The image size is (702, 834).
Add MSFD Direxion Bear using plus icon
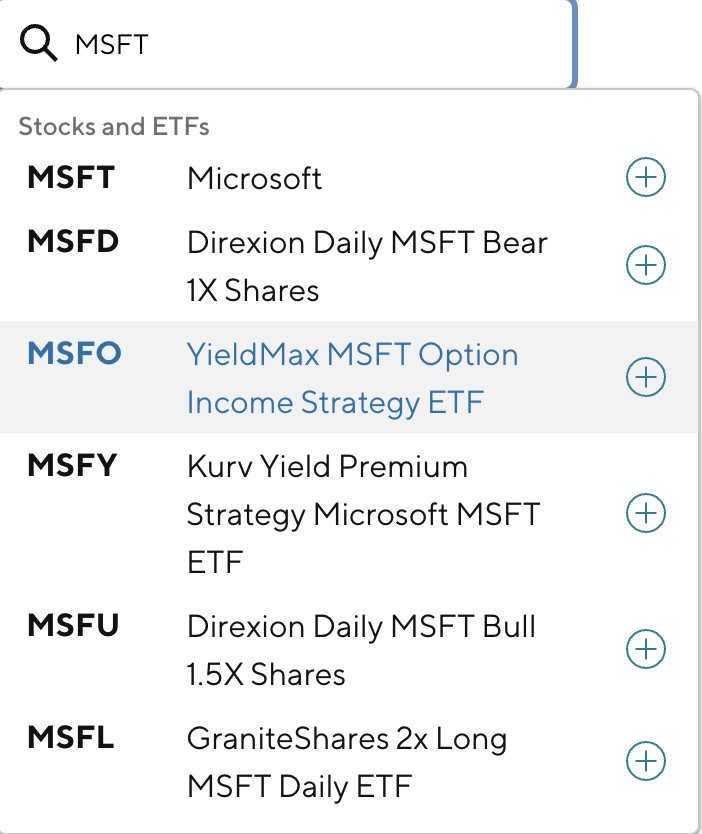point(645,265)
